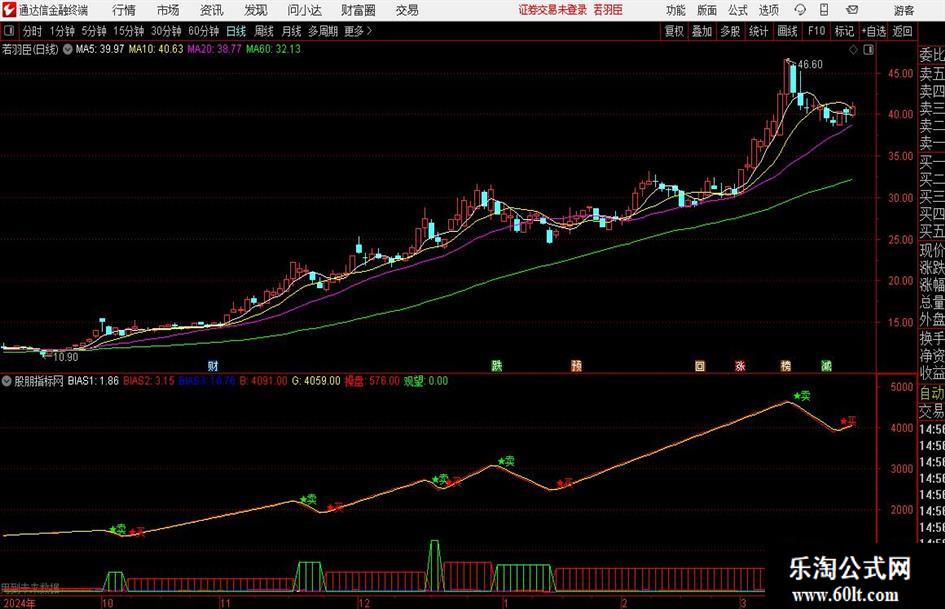This screenshot has height=609, width=945.
Task: Click the MA10: 40.63 indicator value
Action: pos(155,49)
